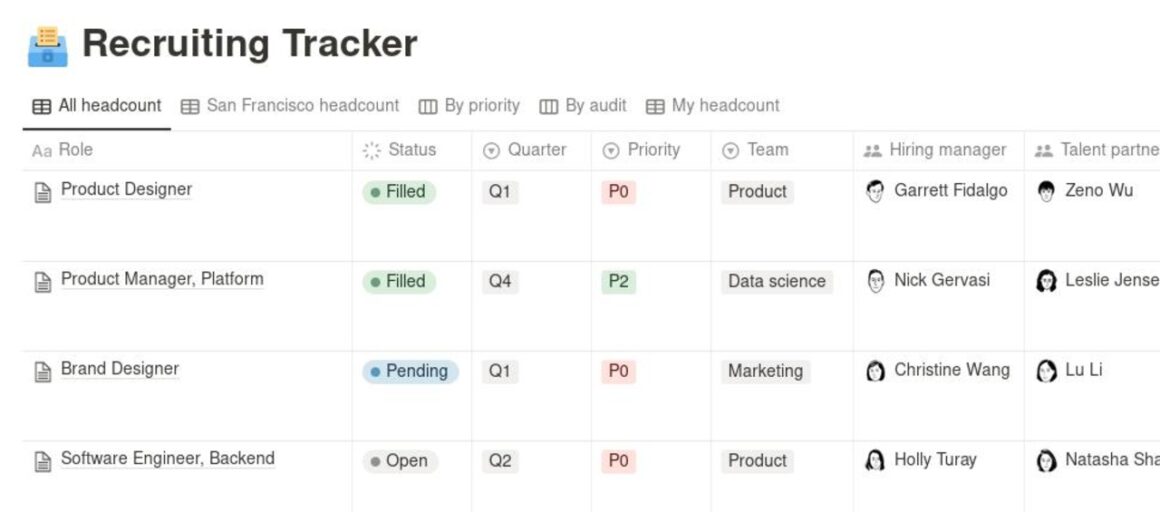The image size is (1160, 512).
Task: Open the By audit view tab
Action: 583,106
